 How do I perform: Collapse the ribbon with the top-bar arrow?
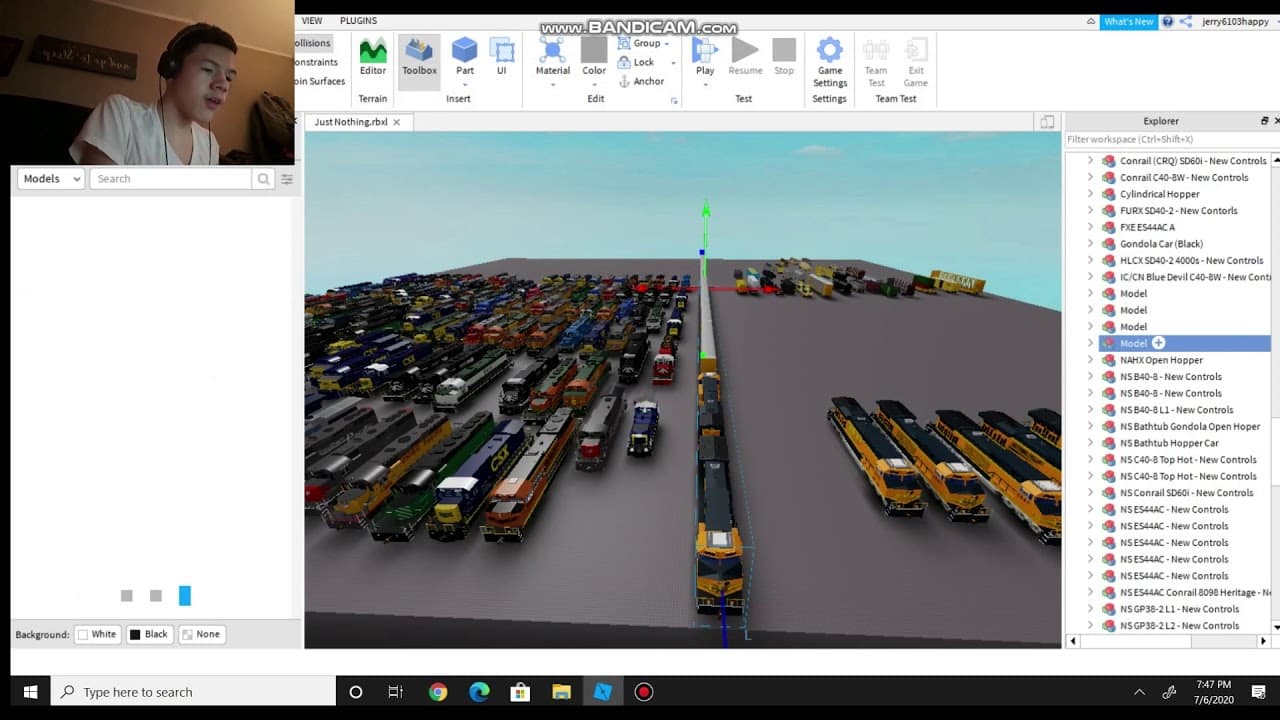[x=1090, y=21]
